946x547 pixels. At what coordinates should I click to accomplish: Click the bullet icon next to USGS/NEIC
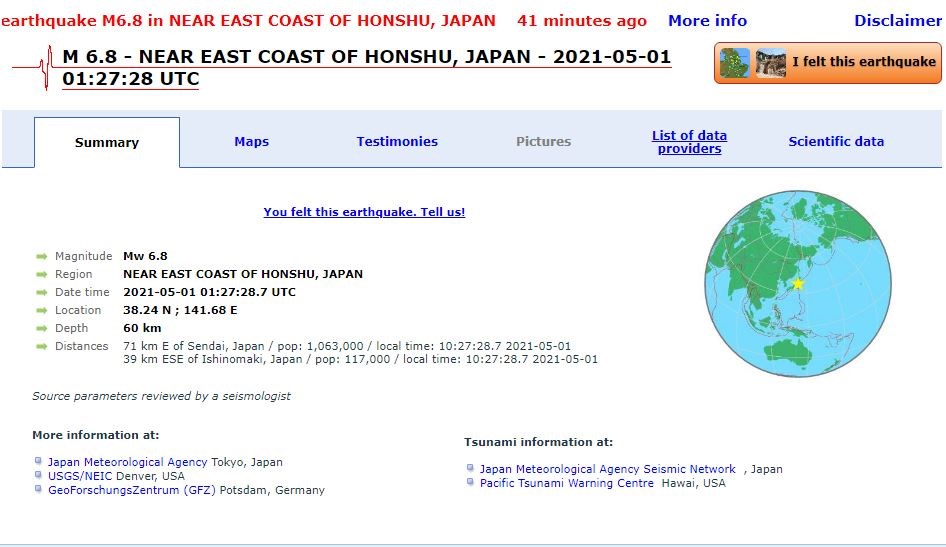point(39,476)
